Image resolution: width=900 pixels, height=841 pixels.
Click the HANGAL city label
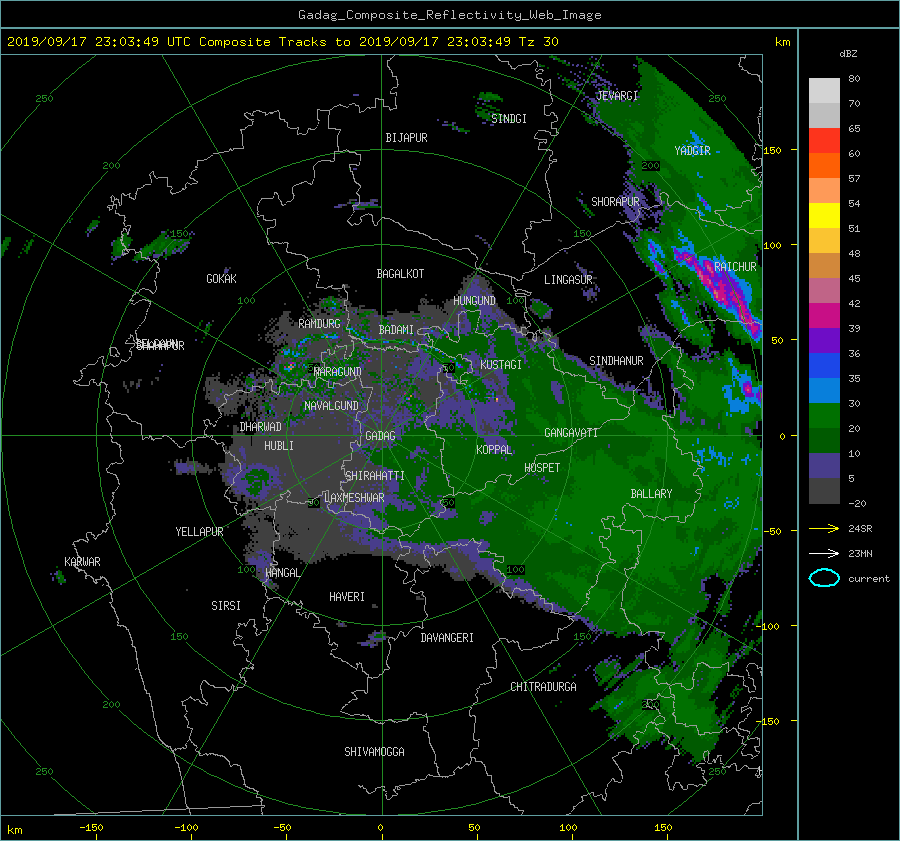pos(282,573)
